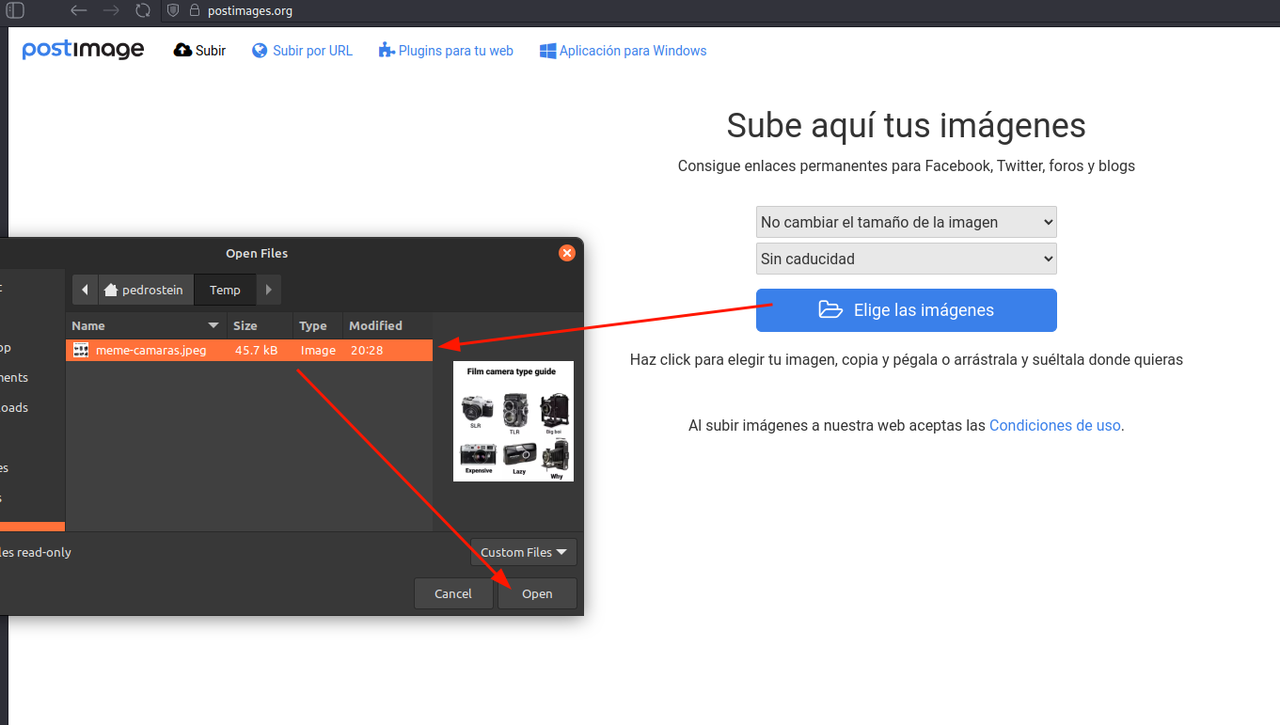Click the globe icon beside Subir por URL
This screenshot has width=1280, height=725.
click(259, 50)
